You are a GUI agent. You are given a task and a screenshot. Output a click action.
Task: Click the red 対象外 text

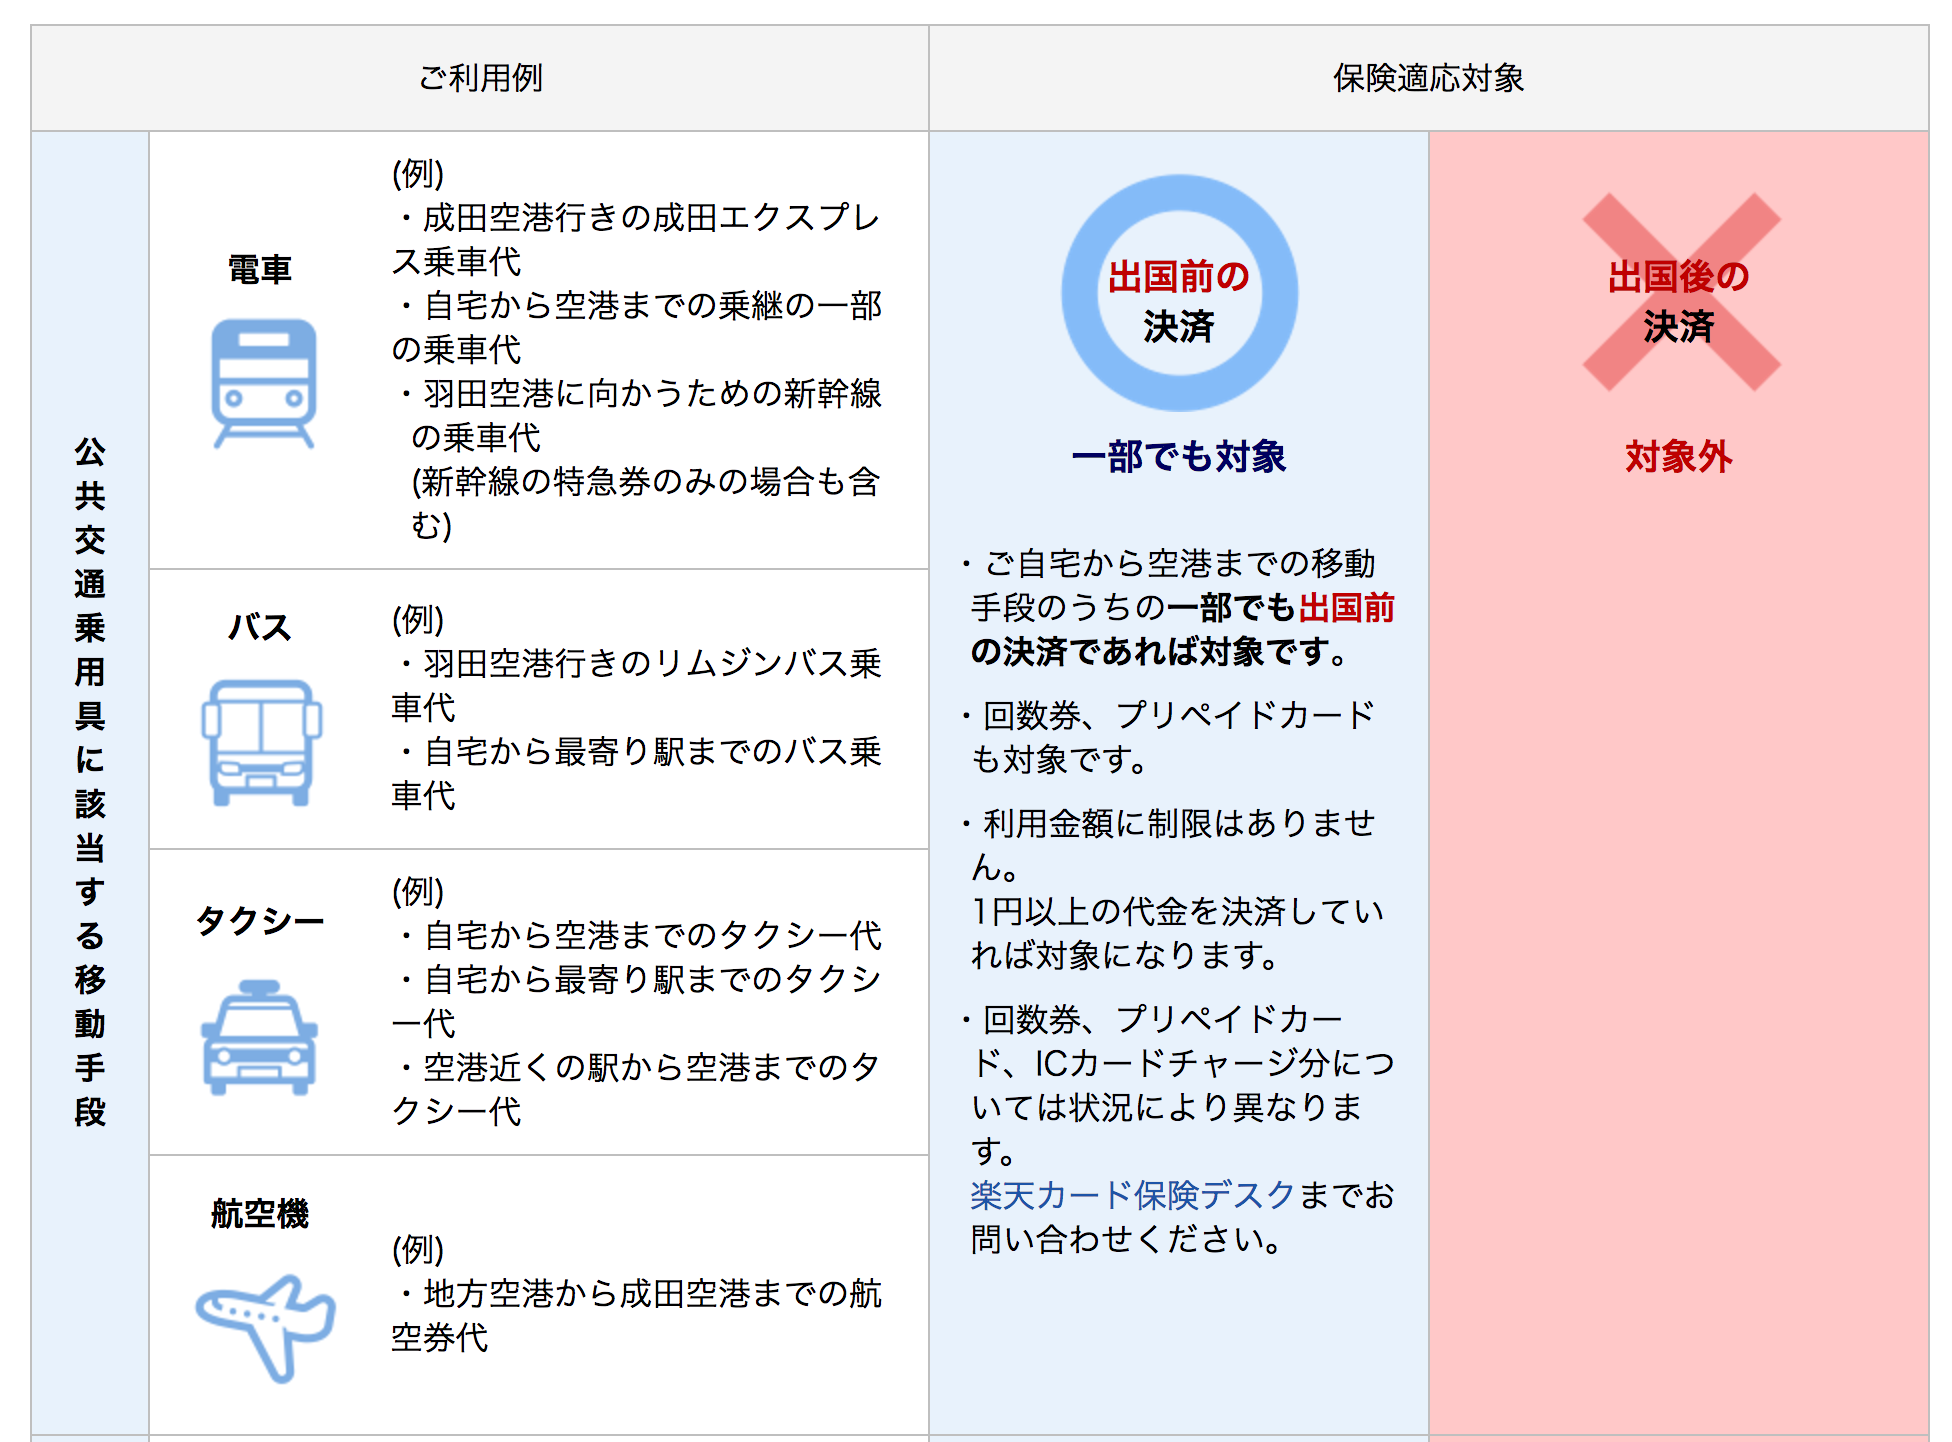(x=1678, y=456)
